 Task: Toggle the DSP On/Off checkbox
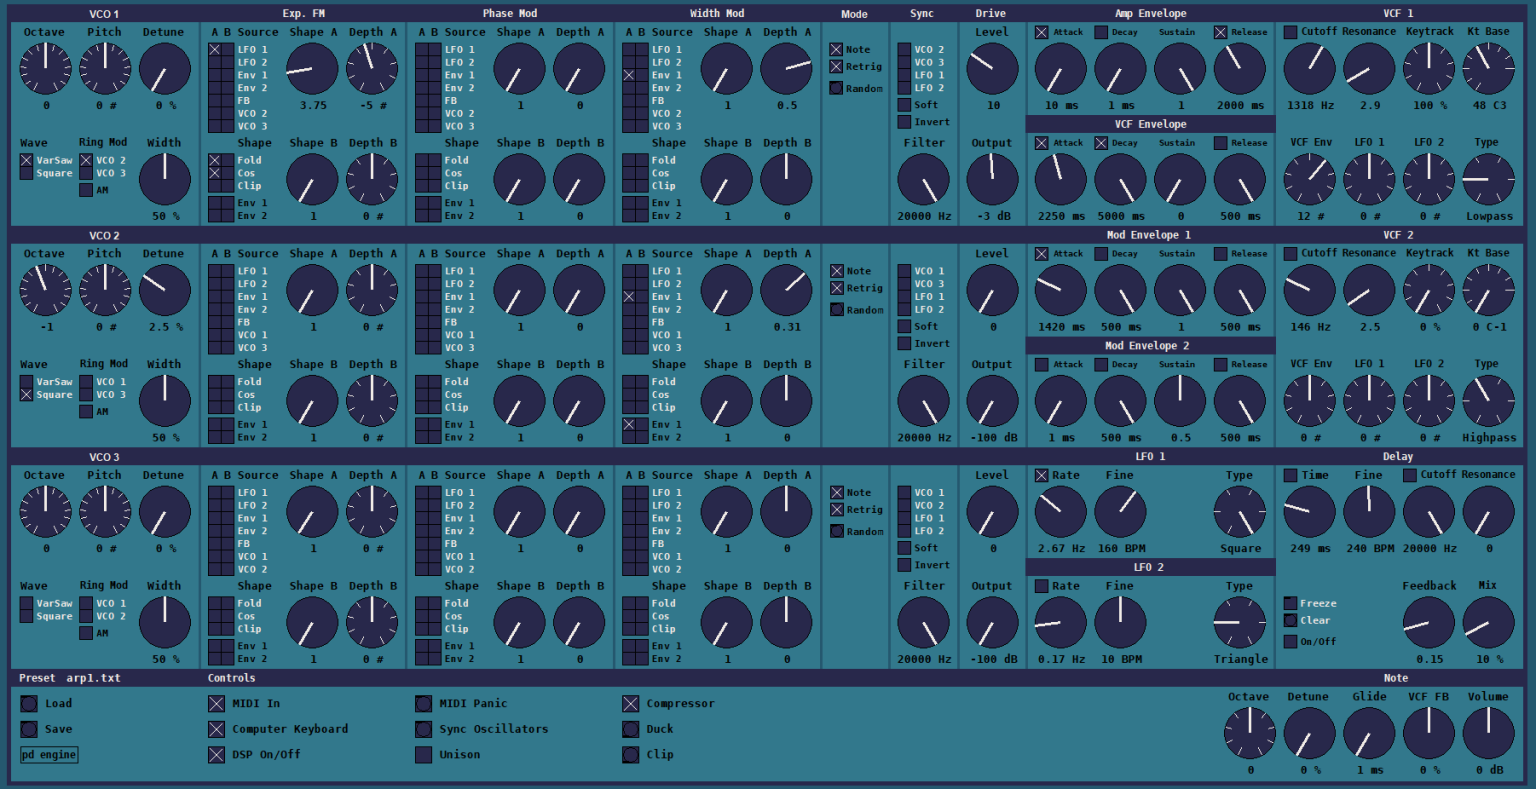[x=216, y=754]
